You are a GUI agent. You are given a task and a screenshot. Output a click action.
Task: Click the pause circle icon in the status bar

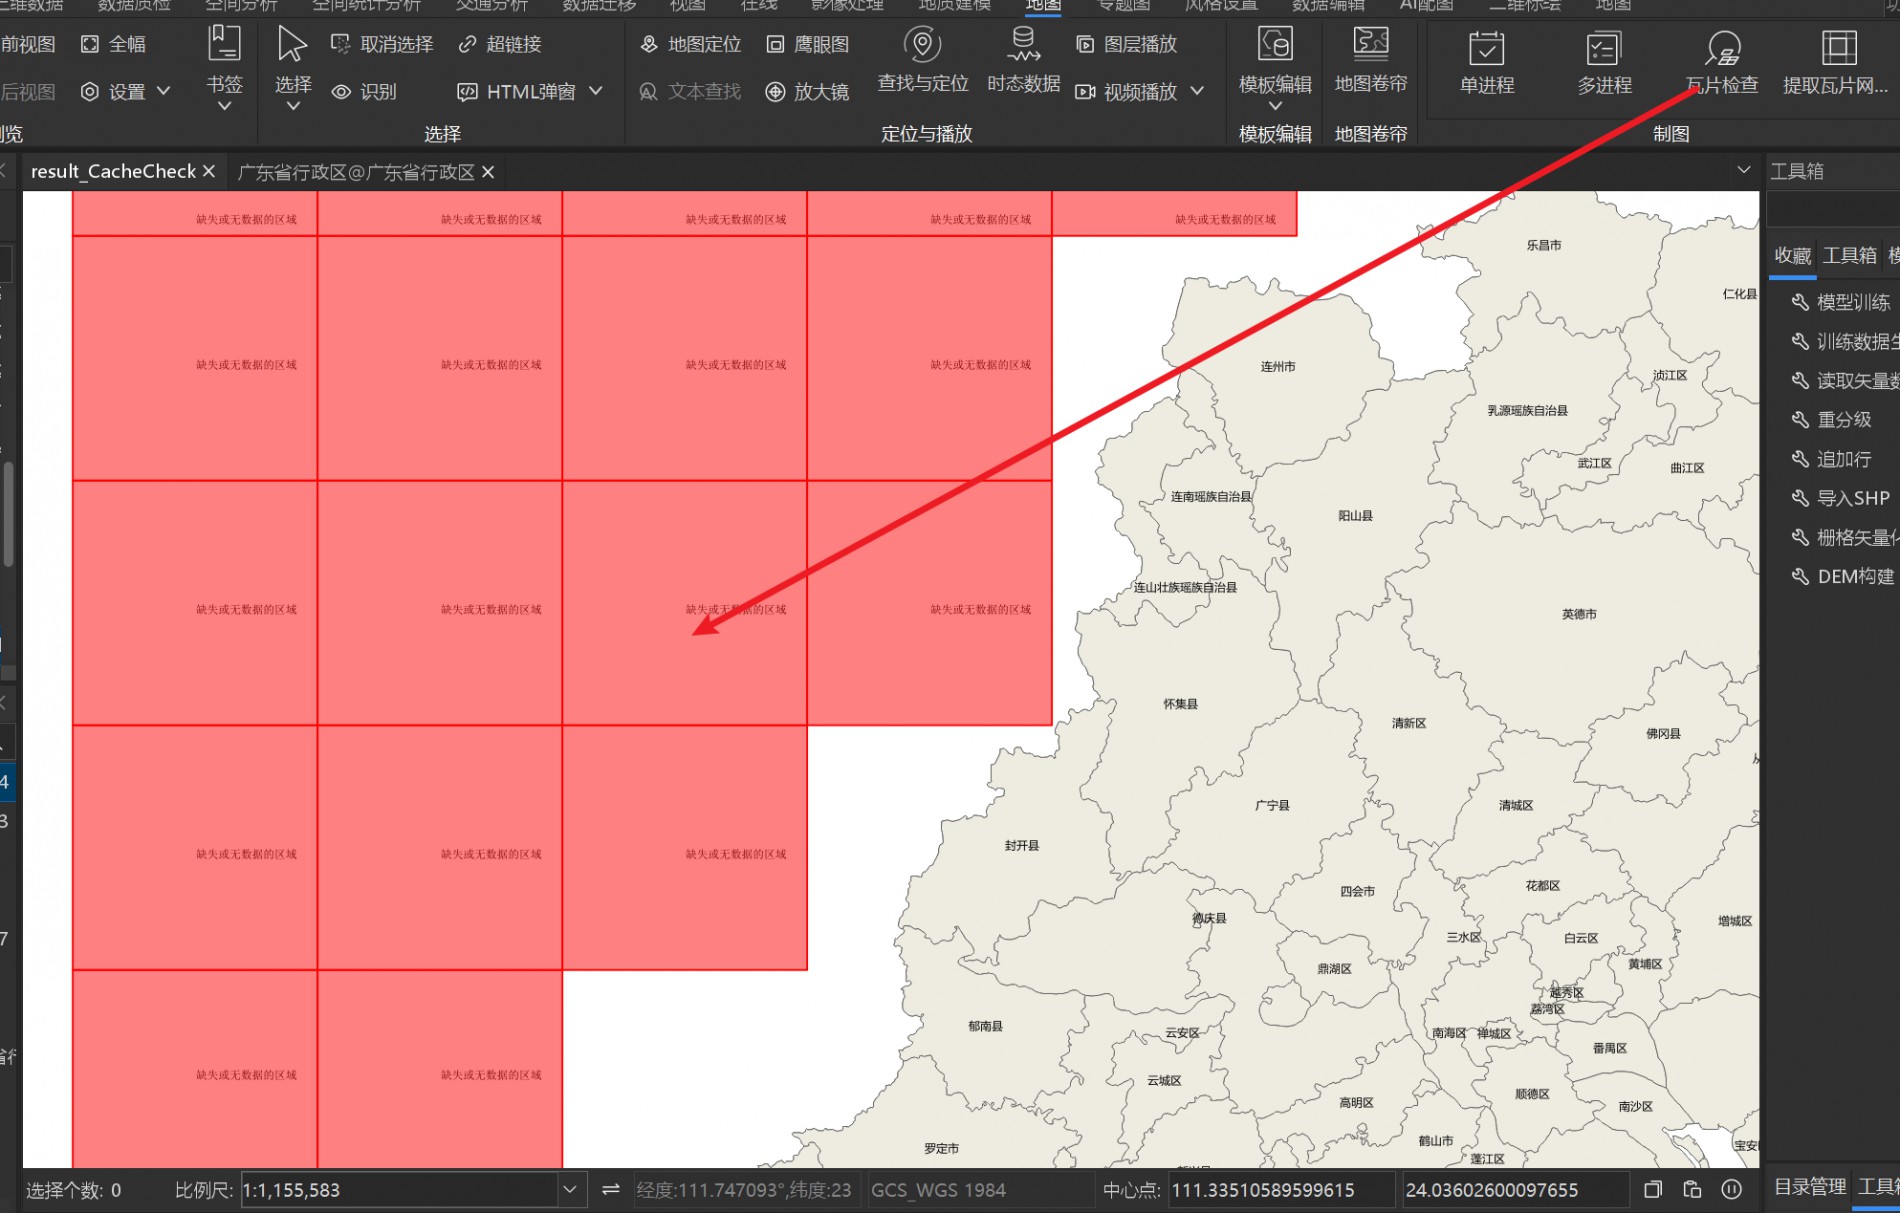(x=1732, y=1190)
